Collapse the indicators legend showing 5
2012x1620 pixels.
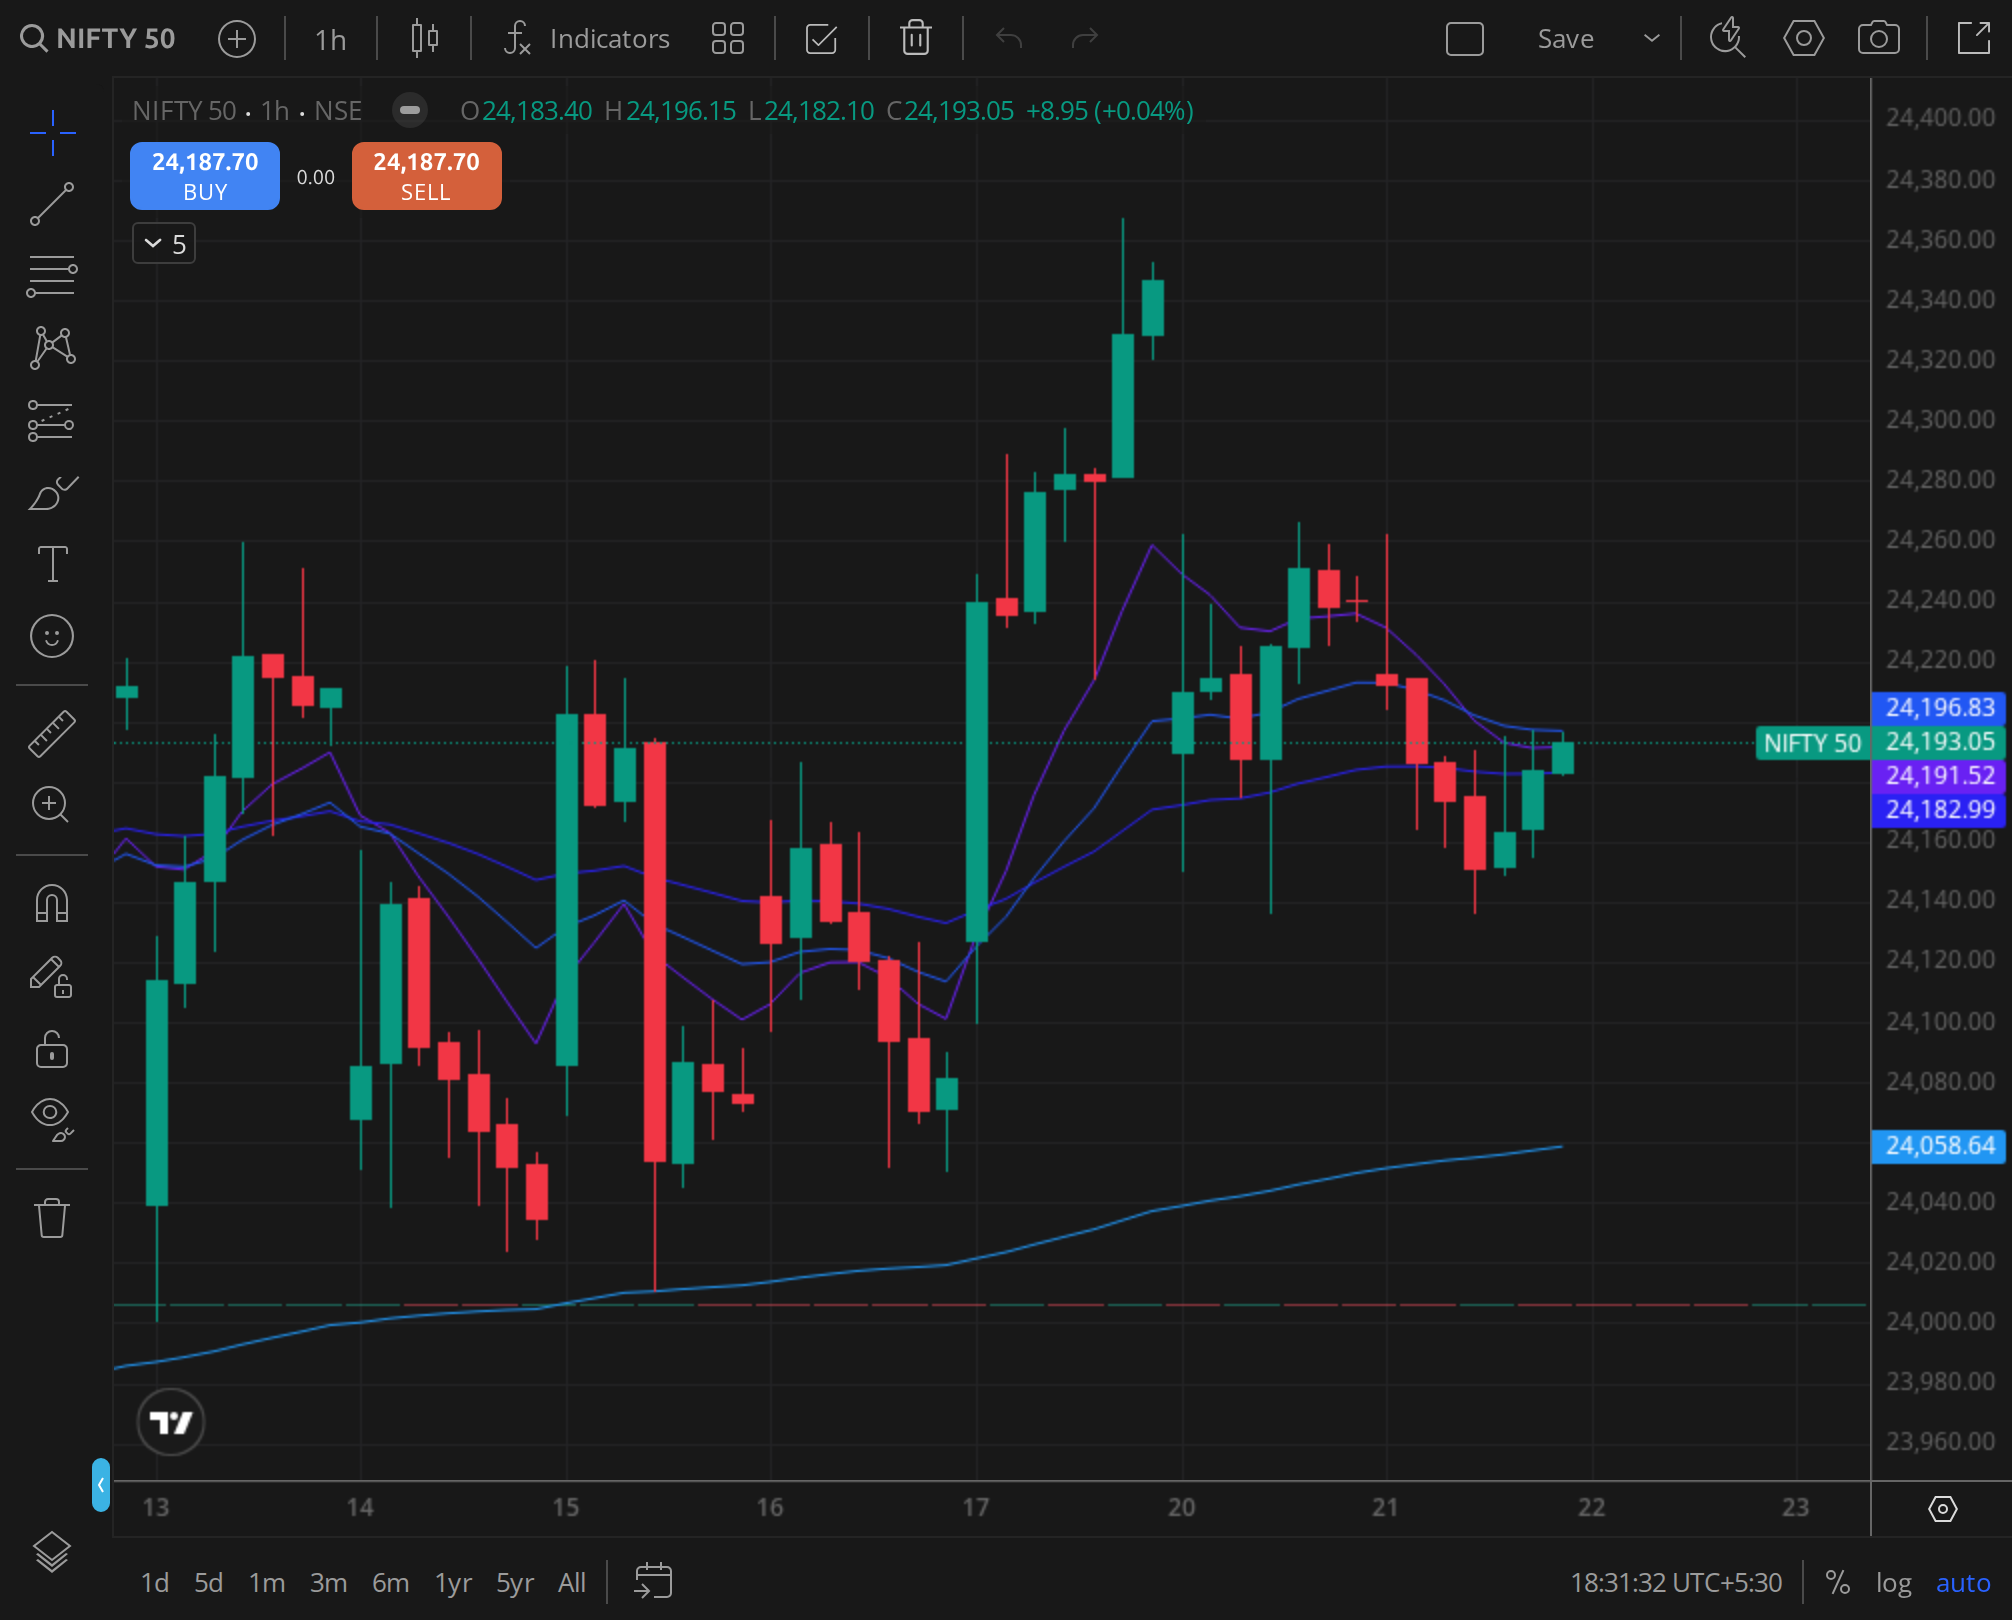click(x=164, y=244)
